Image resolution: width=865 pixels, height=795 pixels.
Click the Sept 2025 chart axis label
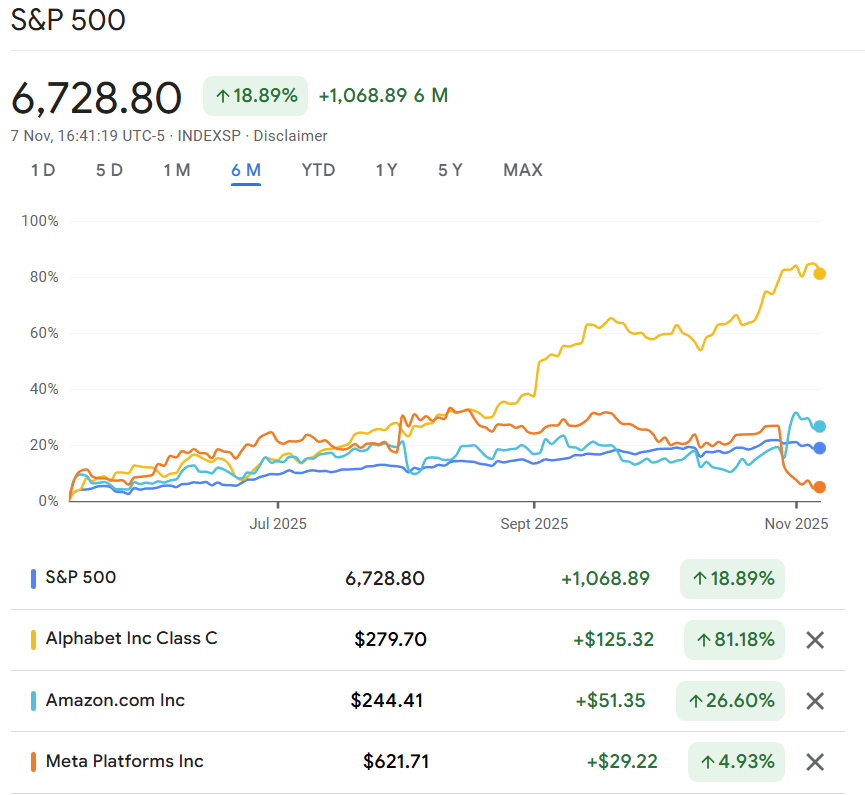point(534,523)
